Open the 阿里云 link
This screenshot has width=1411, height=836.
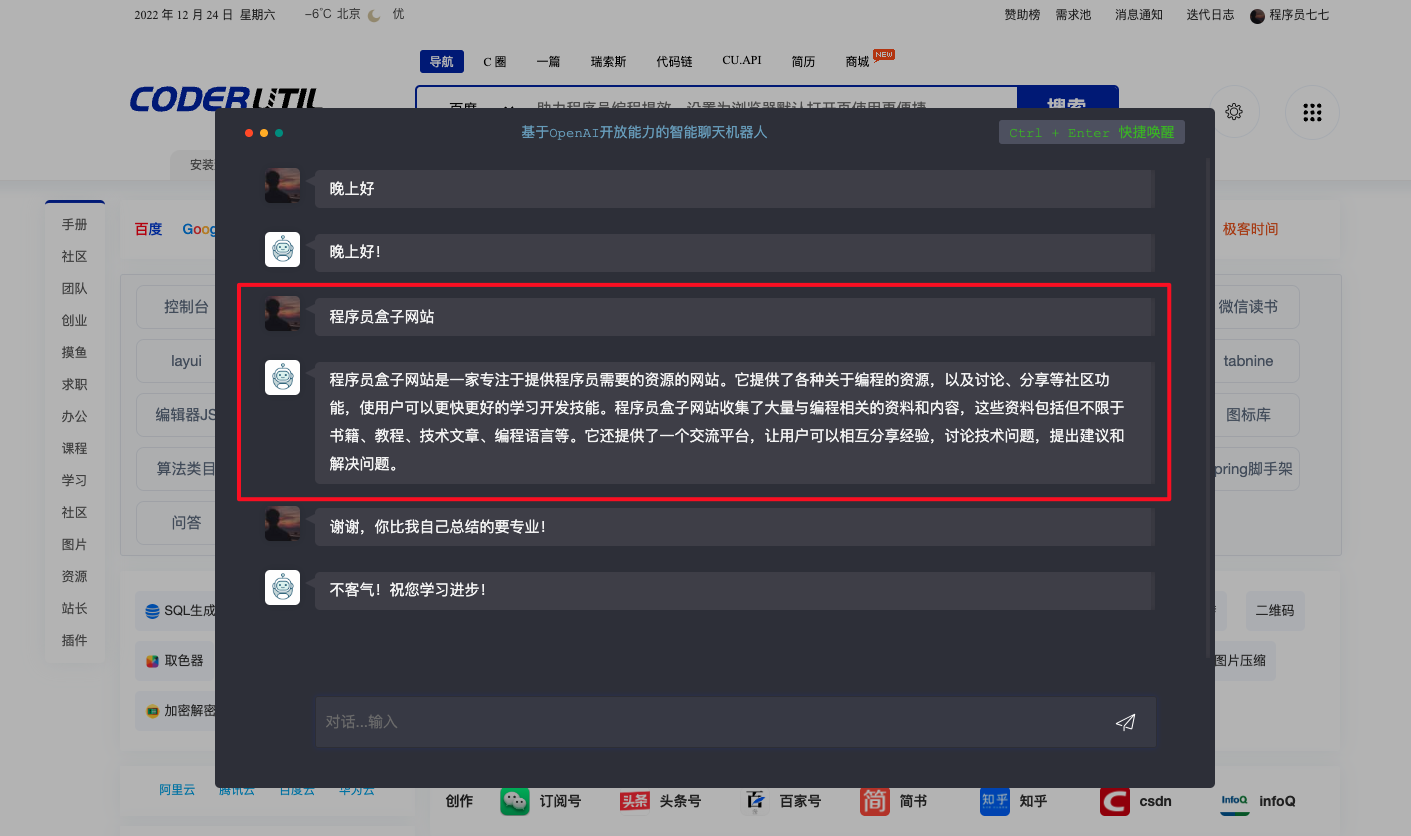tap(177, 790)
